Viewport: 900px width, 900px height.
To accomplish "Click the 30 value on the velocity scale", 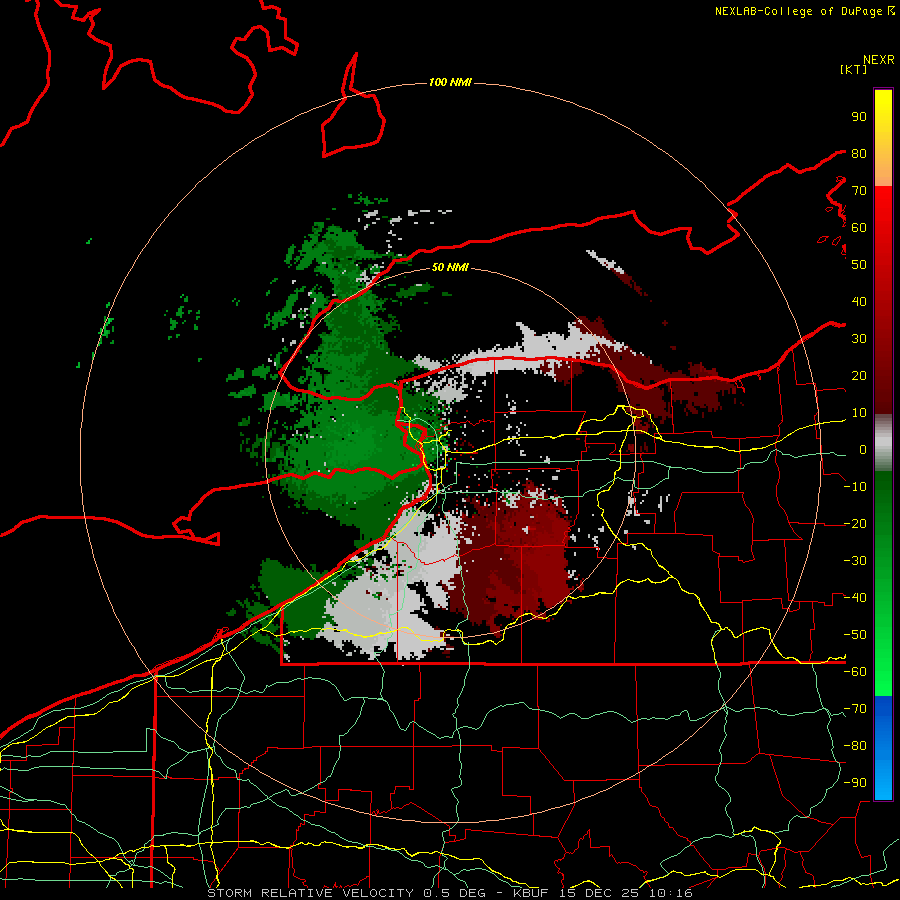I will (x=859, y=339).
